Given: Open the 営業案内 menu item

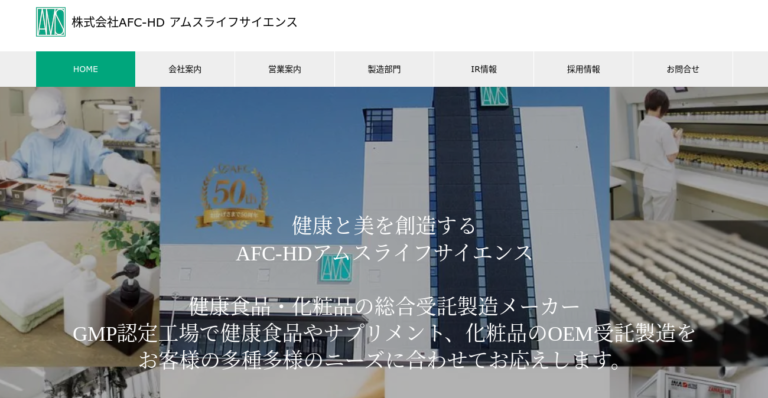Looking at the screenshot, I should (x=285, y=69).
